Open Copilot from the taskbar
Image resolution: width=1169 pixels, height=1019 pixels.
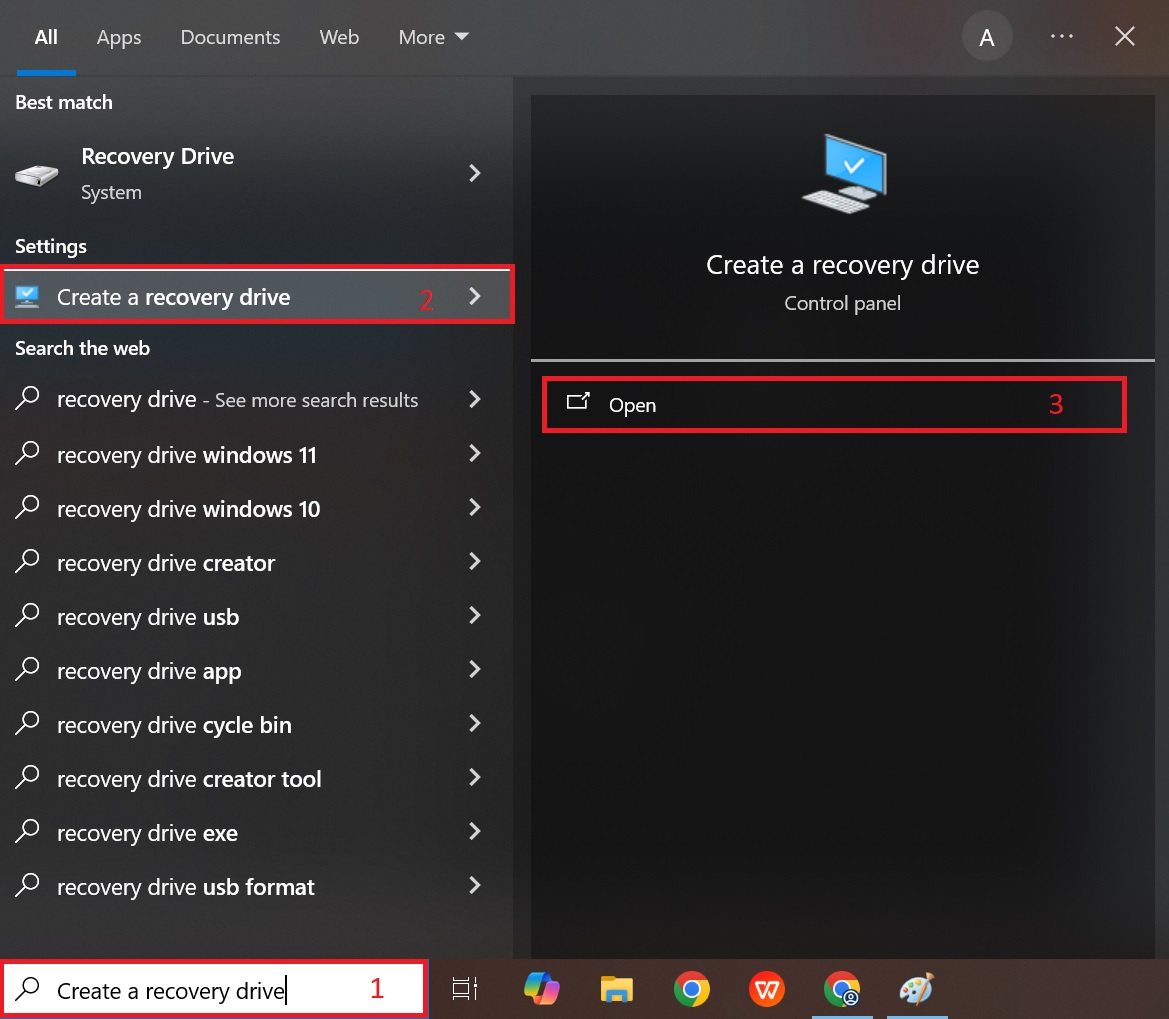point(541,990)
